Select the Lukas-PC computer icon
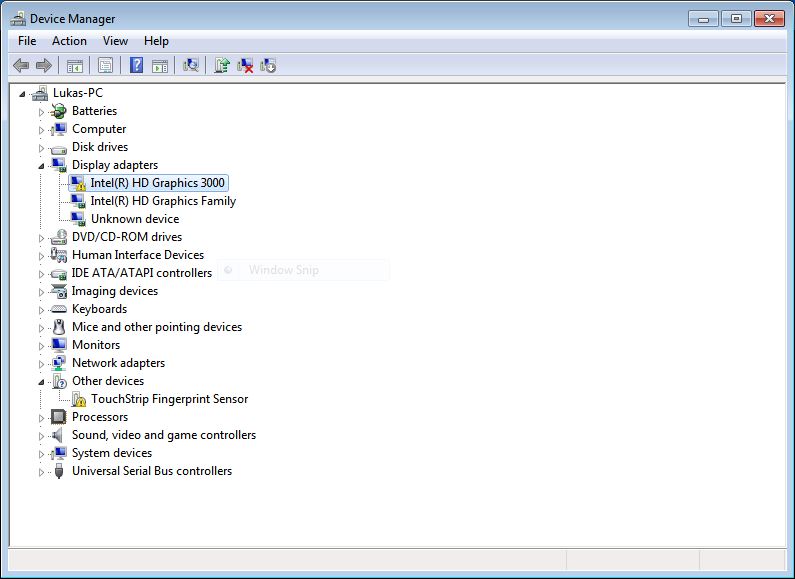This screenshot has height=579, width=795. tap(40, 93)
